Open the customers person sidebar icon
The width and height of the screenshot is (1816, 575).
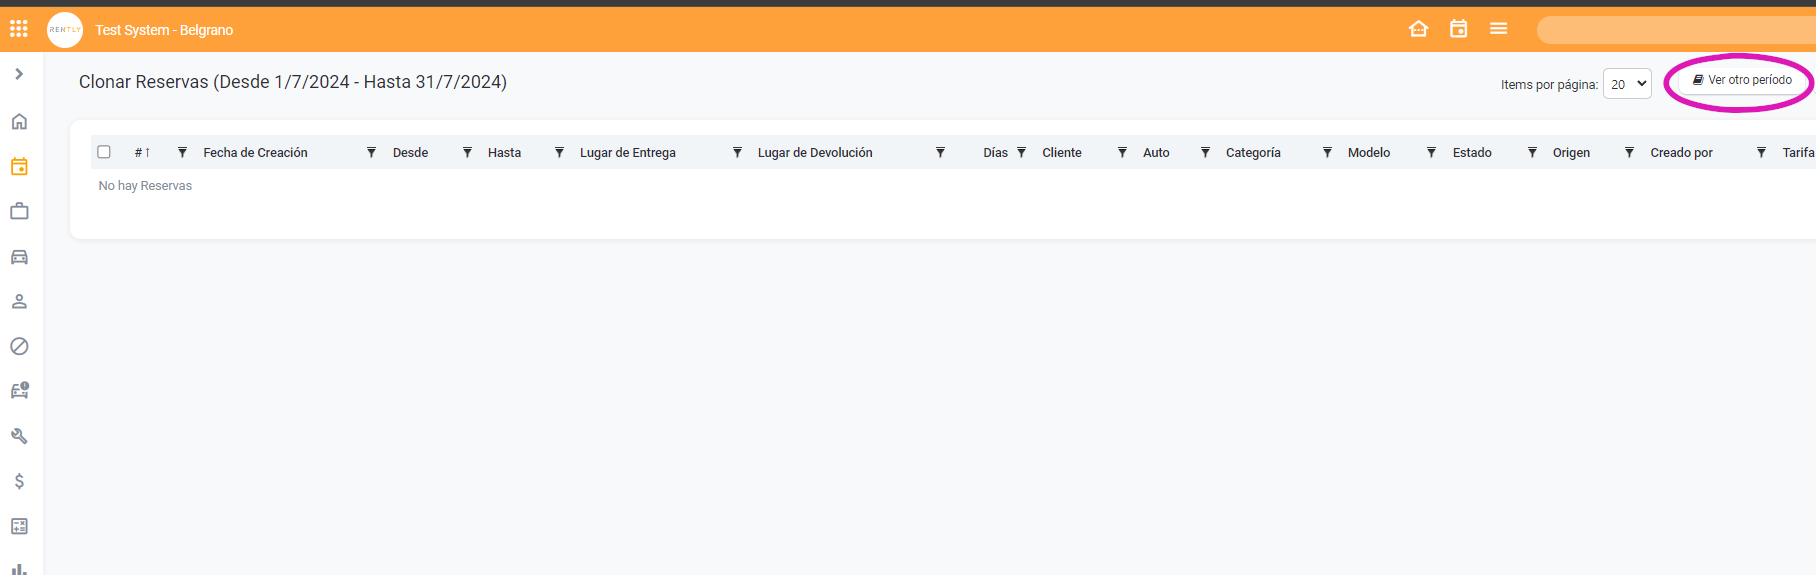[x=19, y=302]
